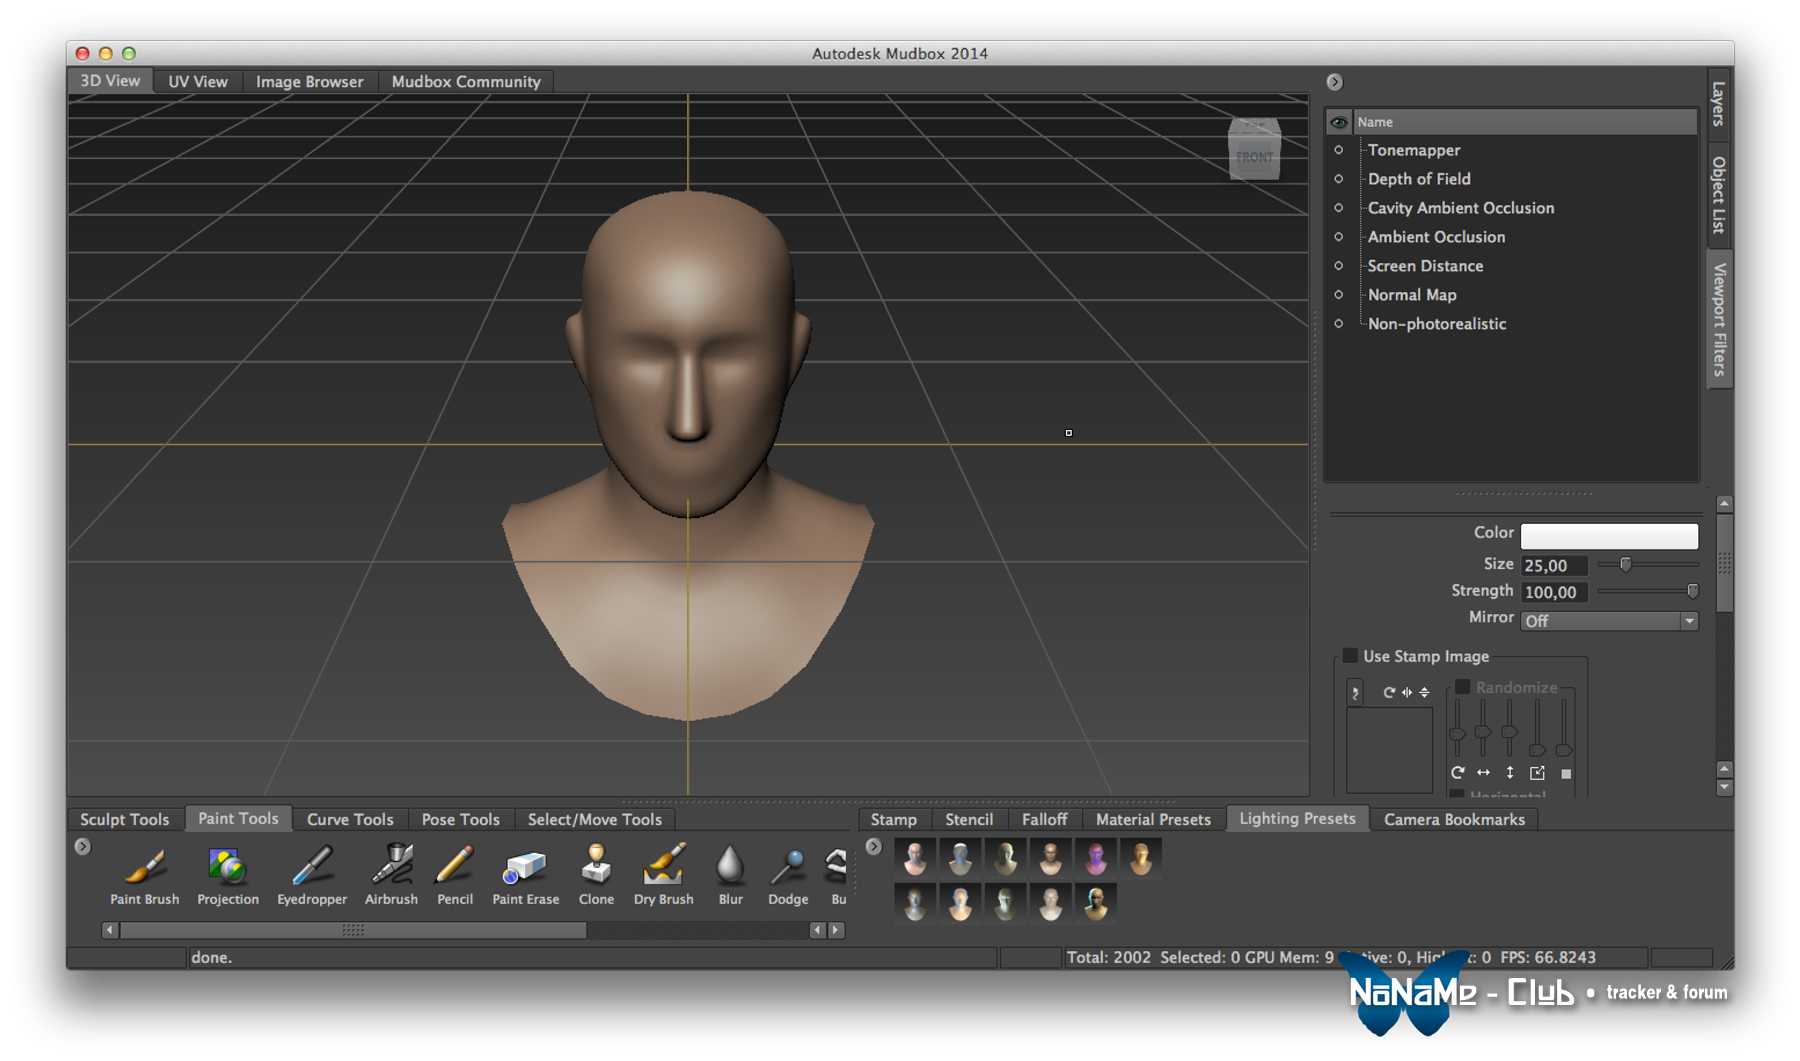Open the Mirror dropdown menu
Screen dimensions: 1800x1061
click(1609, 621)
